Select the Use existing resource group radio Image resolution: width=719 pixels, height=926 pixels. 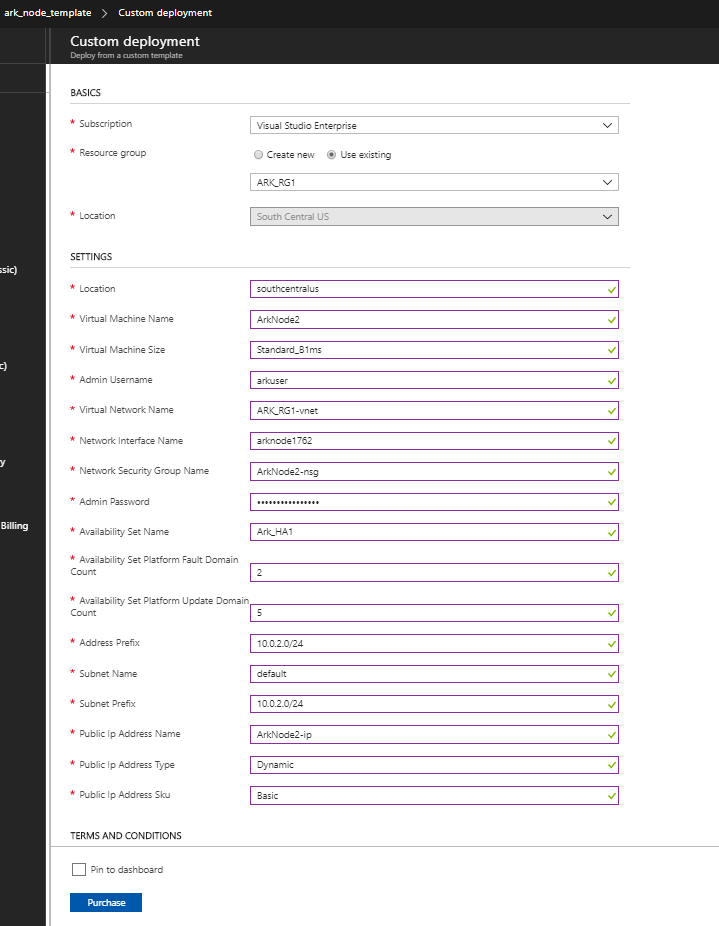332,155
